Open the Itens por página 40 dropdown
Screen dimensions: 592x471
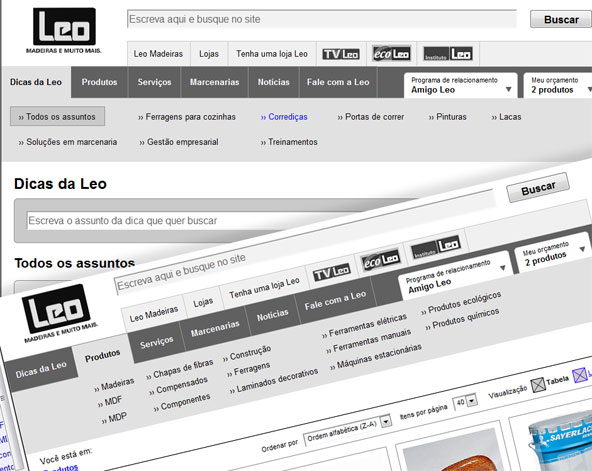tap(466, 402)
